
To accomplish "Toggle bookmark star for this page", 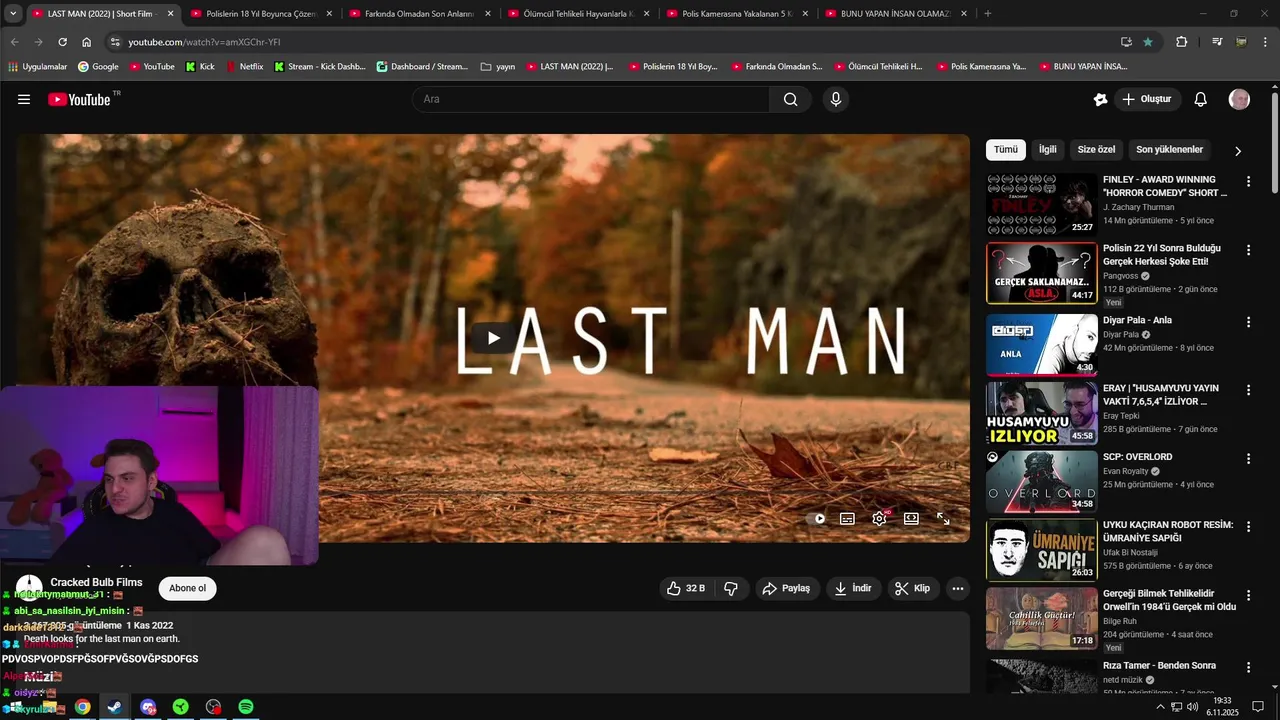I will [x=1148, y=42].
